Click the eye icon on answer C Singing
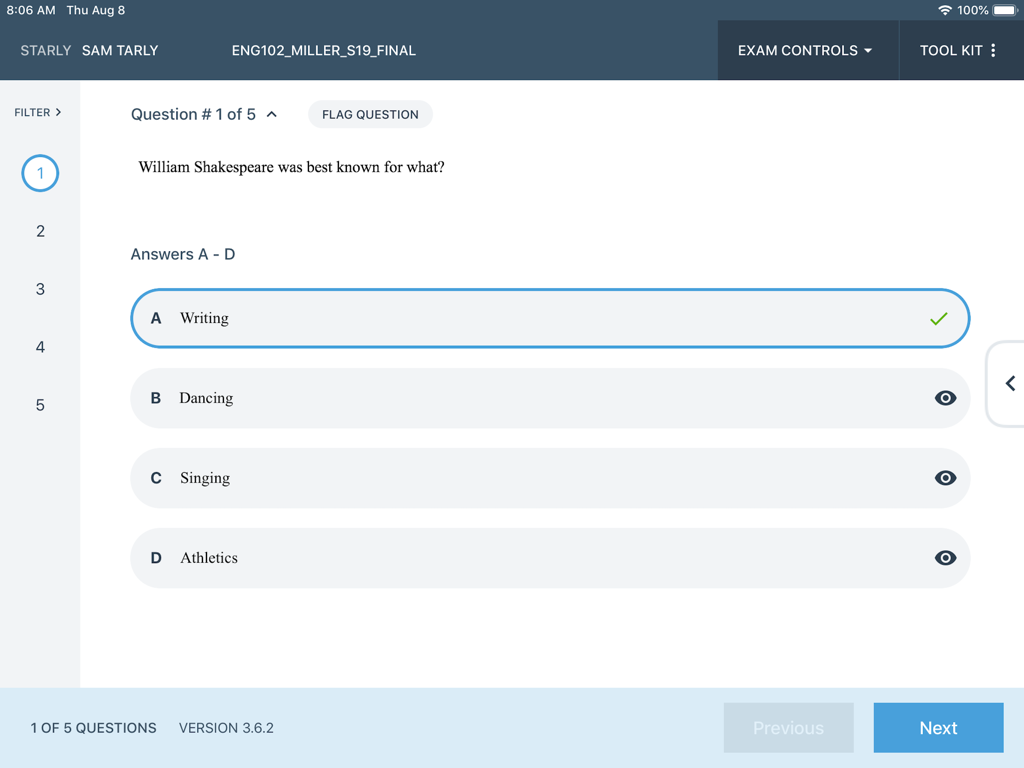 (x=945, y=478)
